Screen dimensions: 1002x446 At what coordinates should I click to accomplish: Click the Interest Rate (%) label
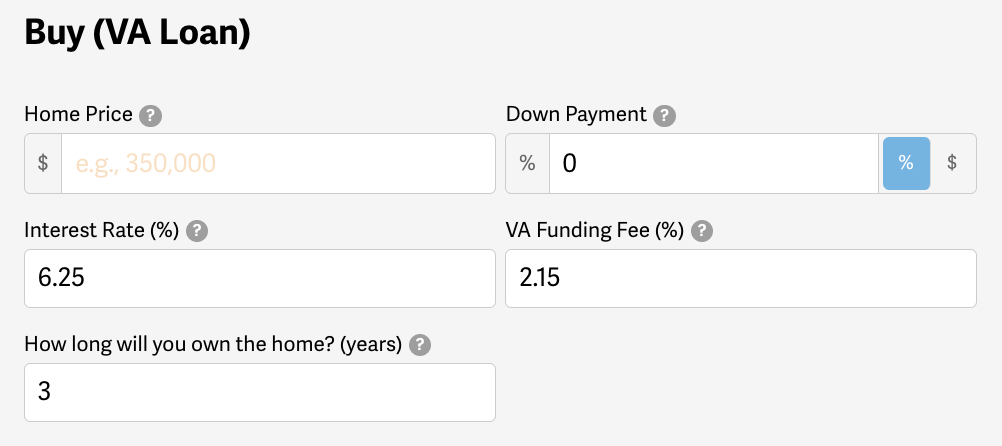point(101,230)
